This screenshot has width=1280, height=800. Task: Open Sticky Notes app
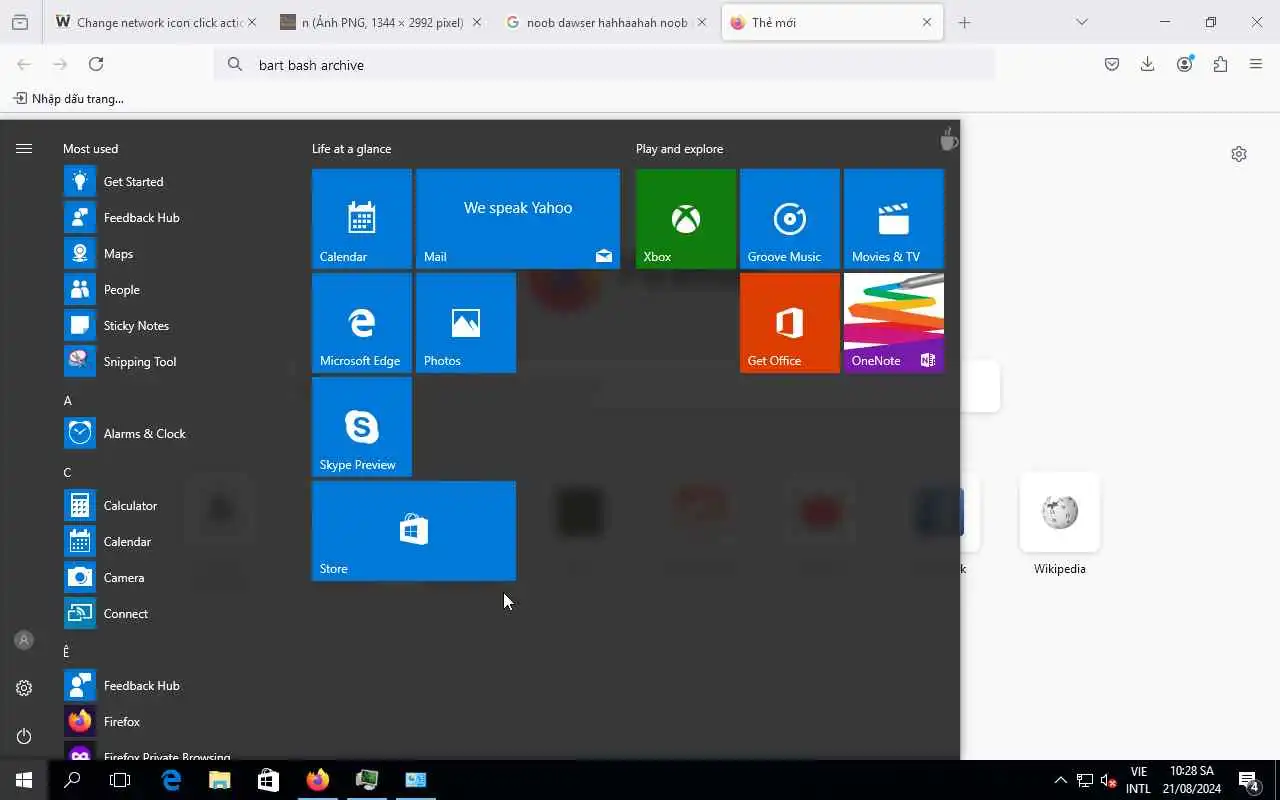[x=175, y=326]
